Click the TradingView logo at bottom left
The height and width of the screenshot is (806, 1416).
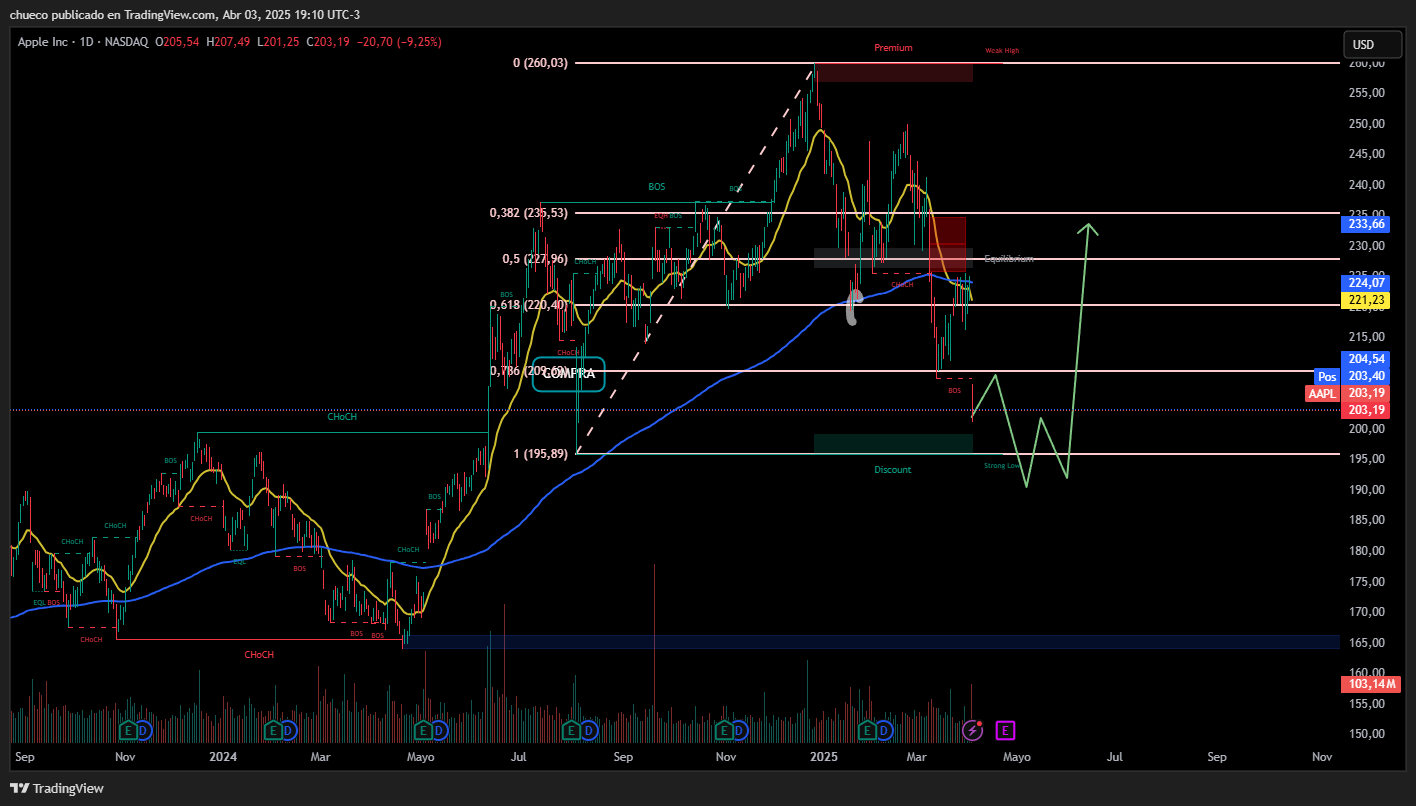(x=57, y=788)
